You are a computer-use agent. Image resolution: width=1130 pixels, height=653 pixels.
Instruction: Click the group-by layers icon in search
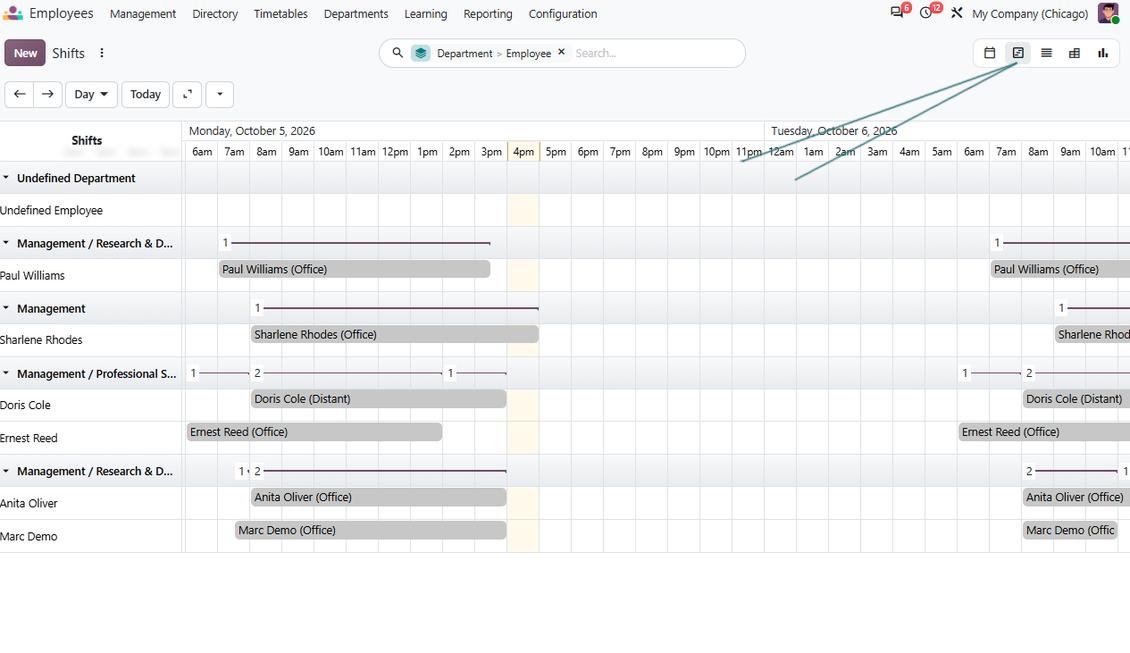point(421,53)
